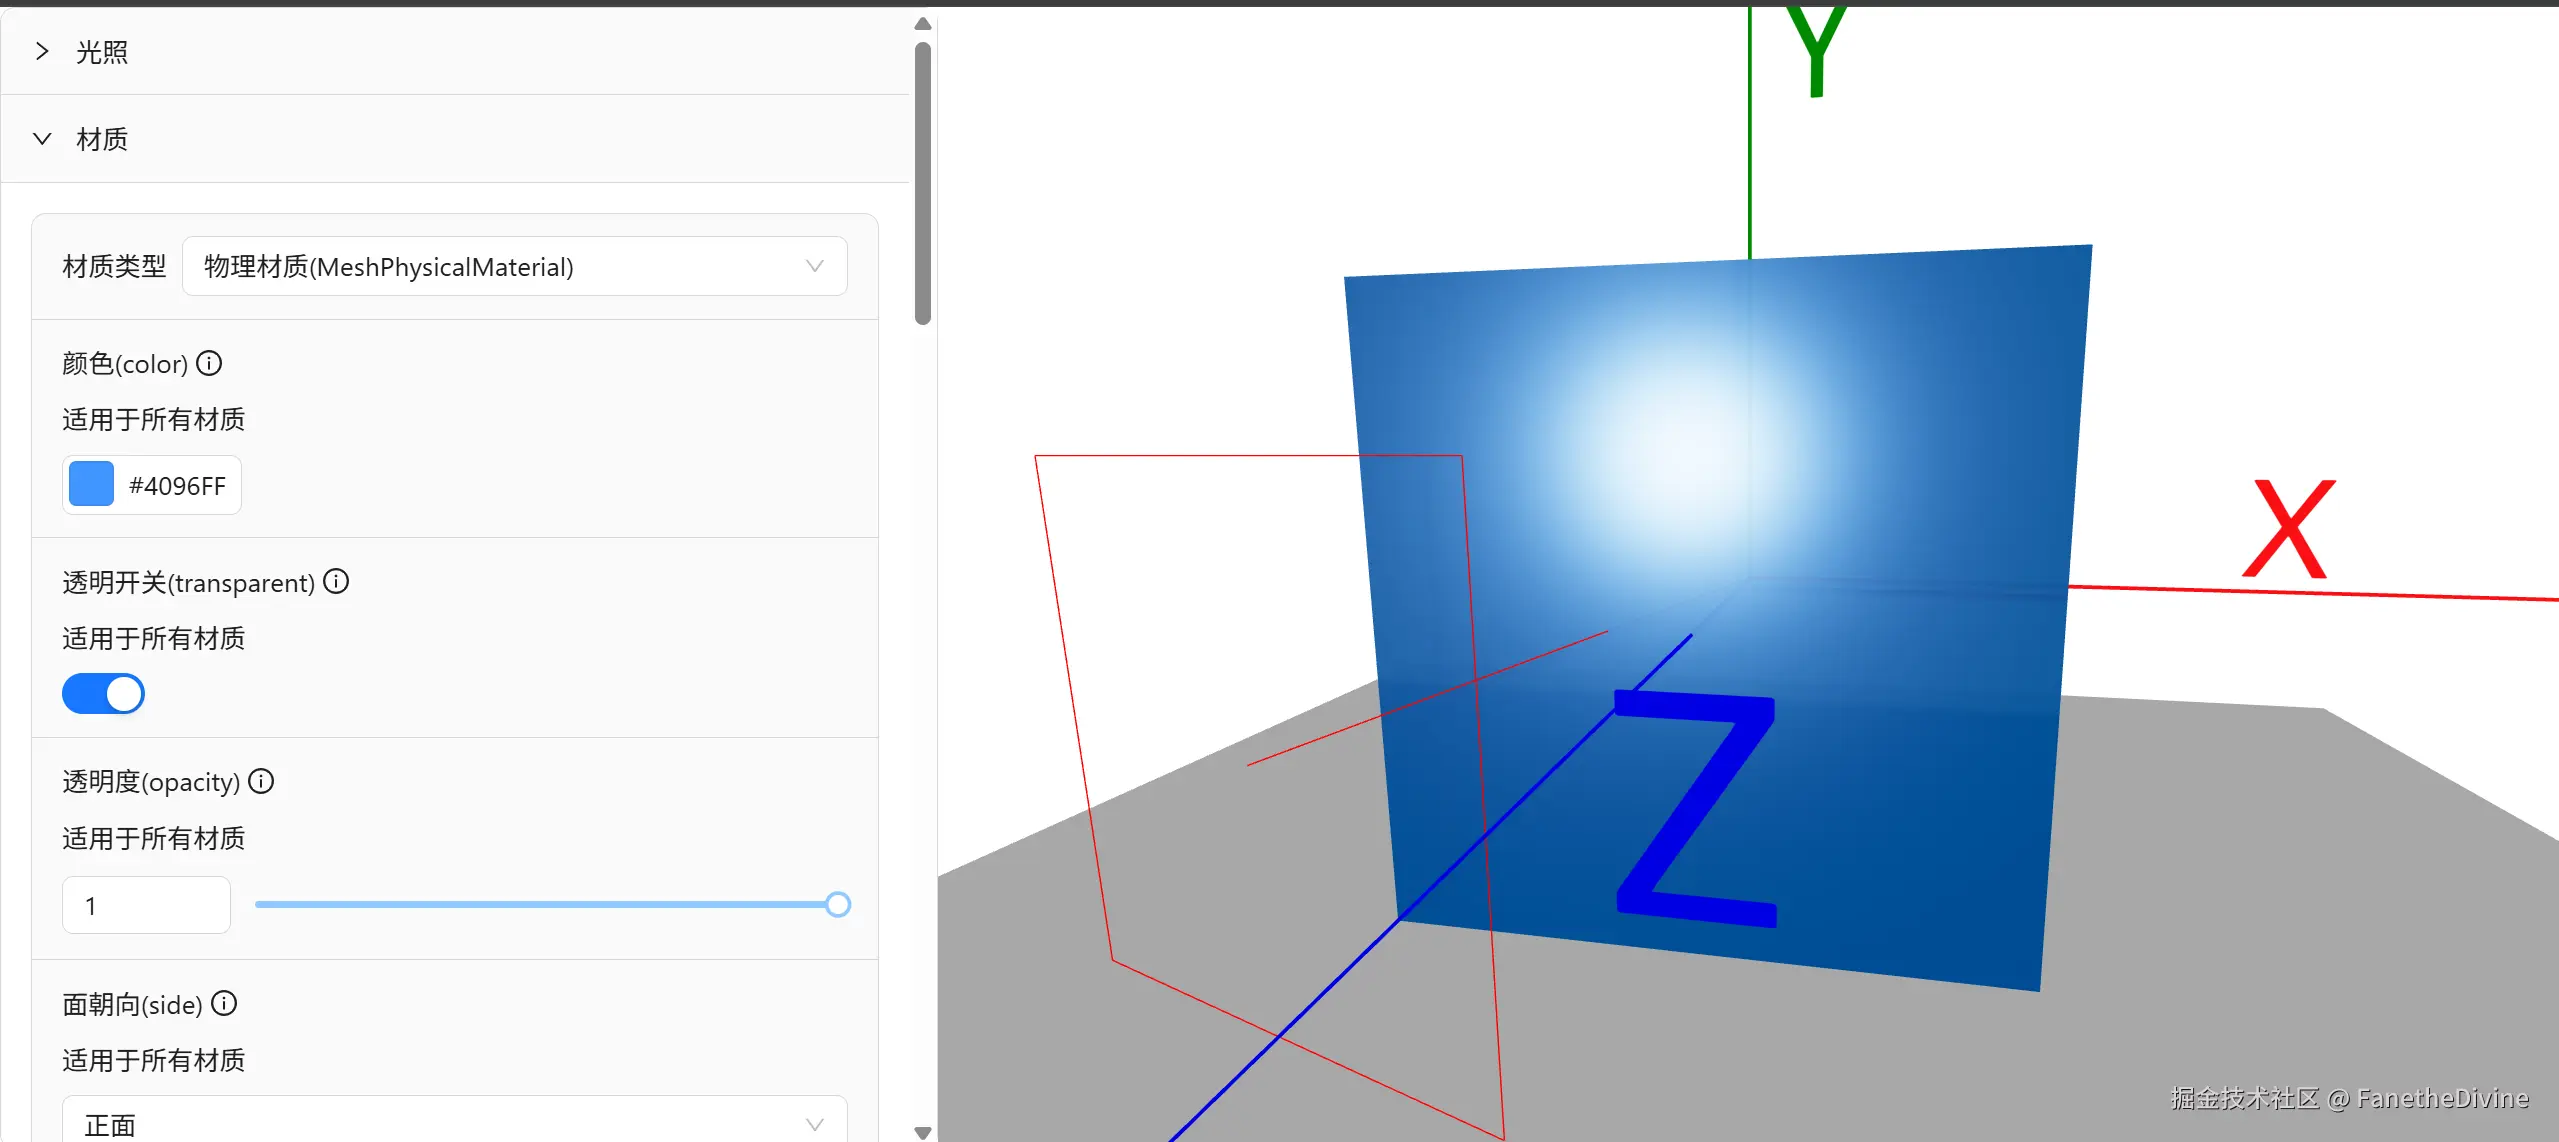
Task: Click the blue Z axis label
Action: coord(1696,808)
